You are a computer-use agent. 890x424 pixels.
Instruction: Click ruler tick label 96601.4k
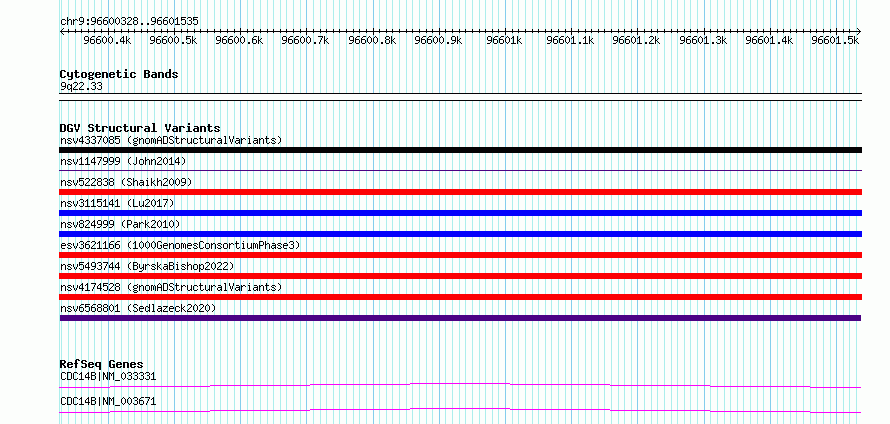pyautogui.click(x=769, y=40)
